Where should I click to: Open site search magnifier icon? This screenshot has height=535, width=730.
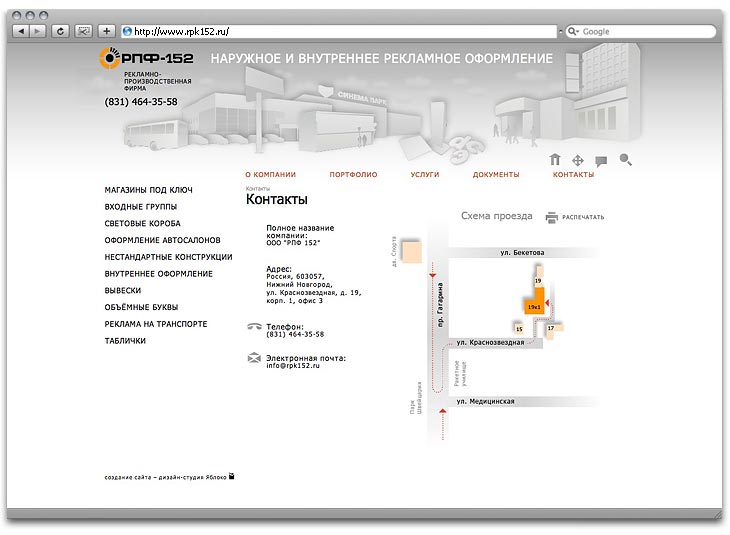pyautogui.click(x=626, y=160)
